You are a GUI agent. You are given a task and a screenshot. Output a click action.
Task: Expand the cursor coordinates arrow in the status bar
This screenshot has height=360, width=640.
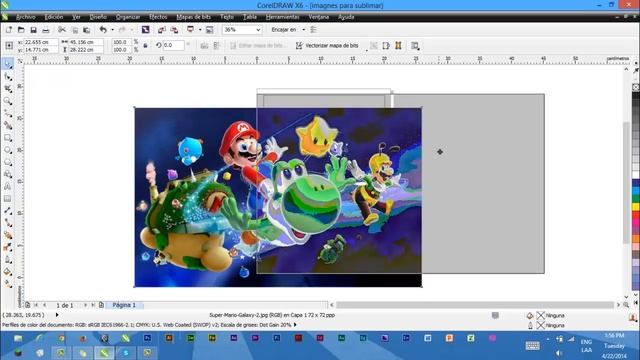[57, 315]
